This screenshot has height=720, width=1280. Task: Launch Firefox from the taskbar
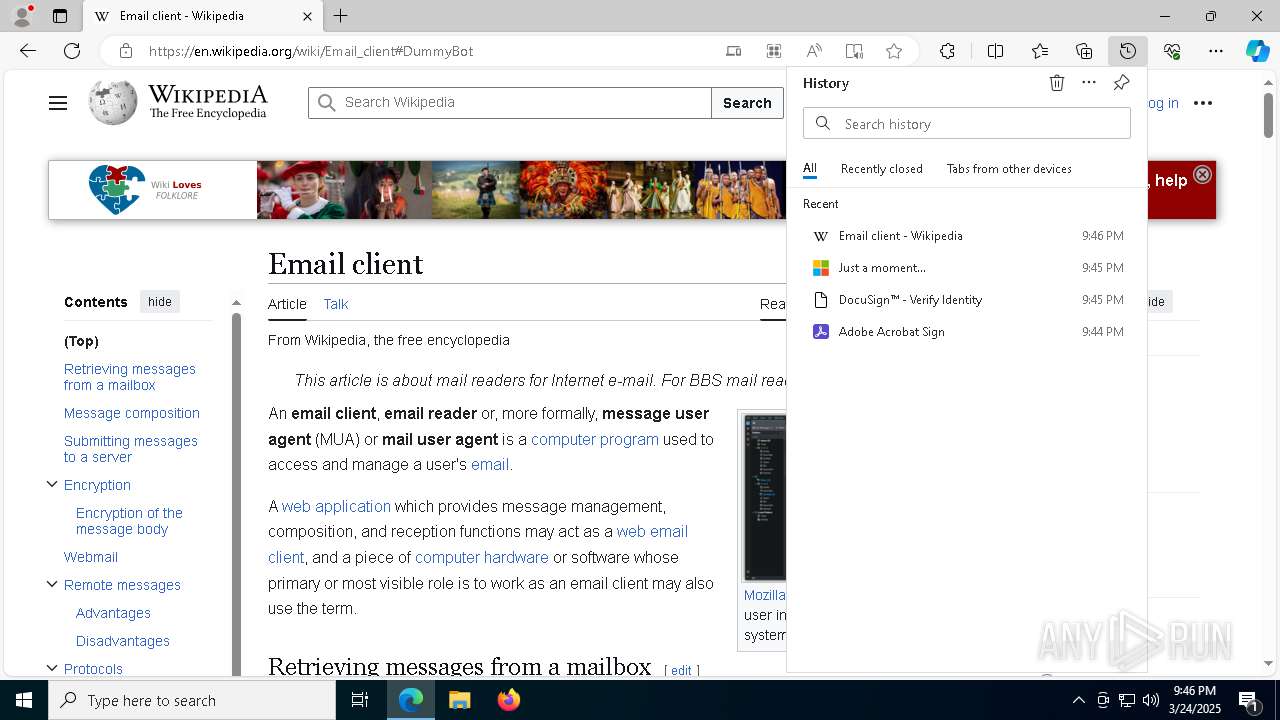[509, 700]
